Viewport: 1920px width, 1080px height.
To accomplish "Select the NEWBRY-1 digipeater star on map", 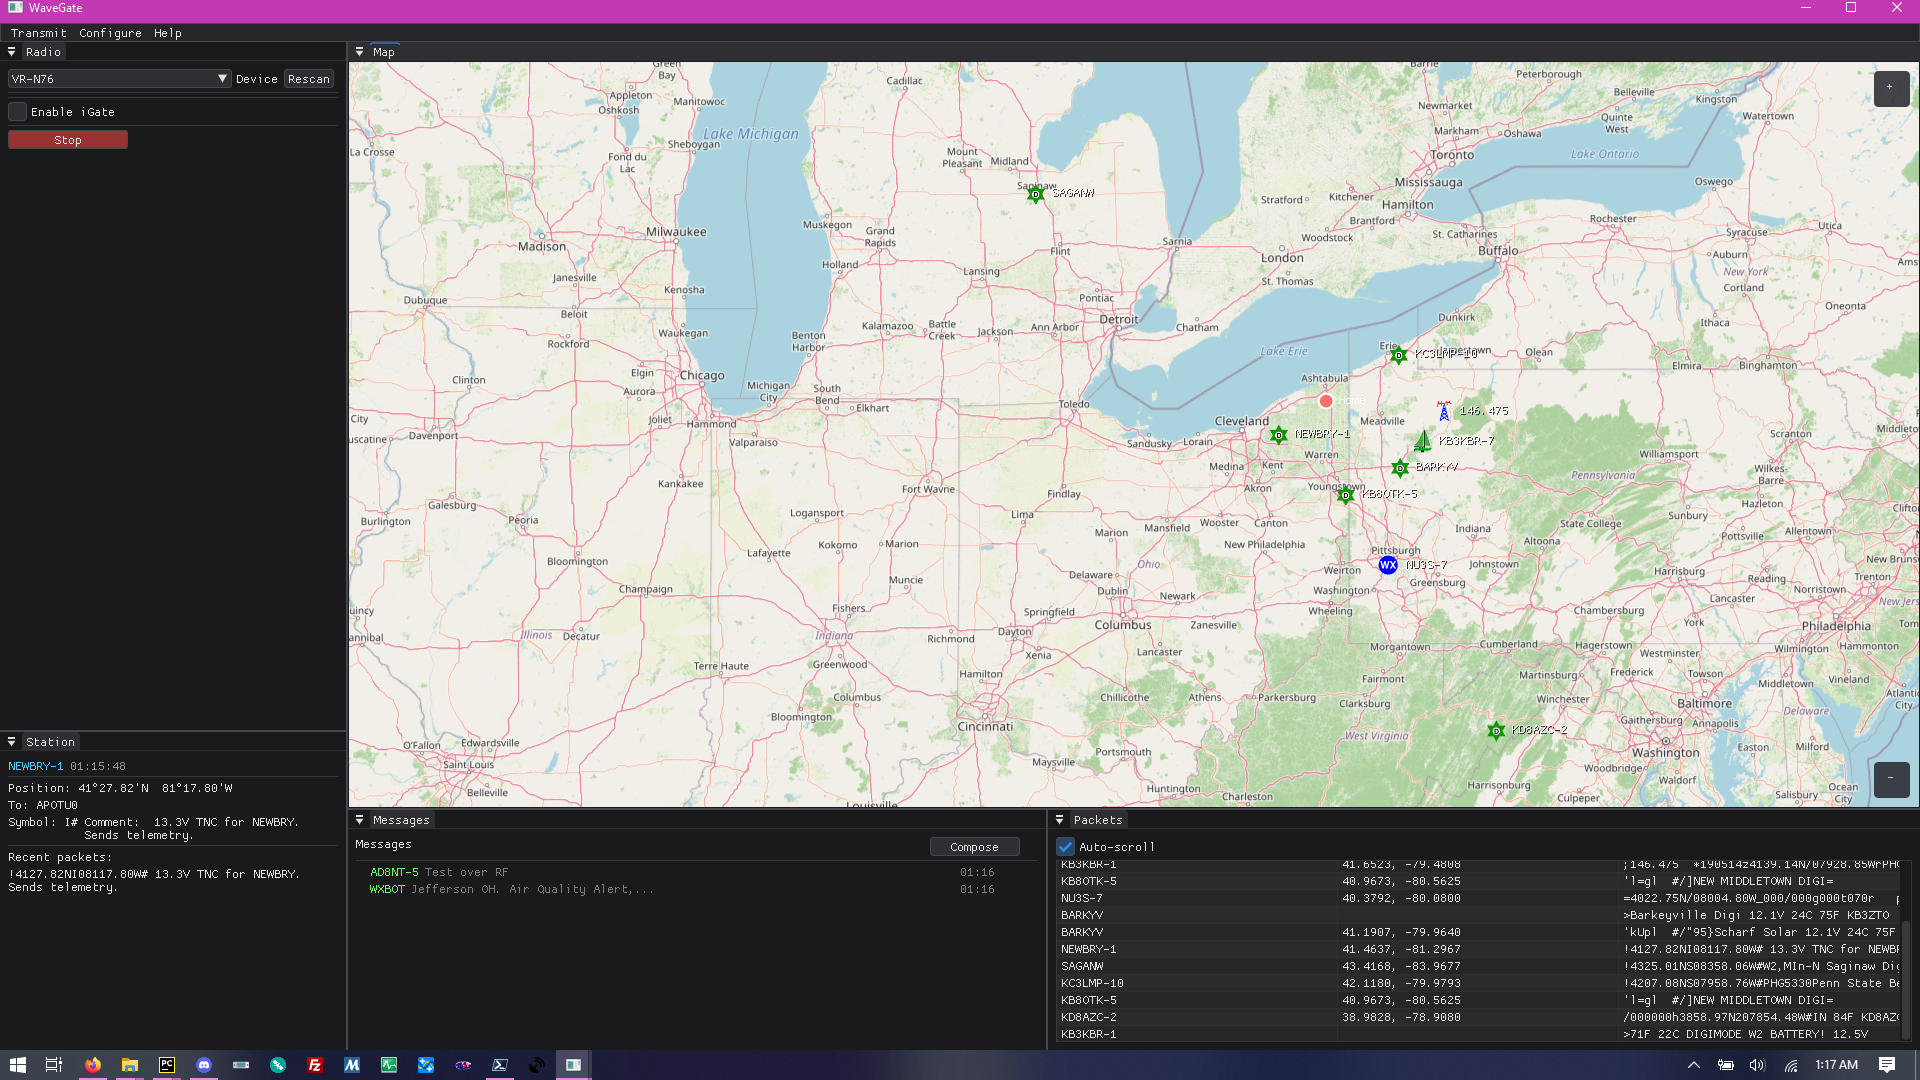I will point(1278,435).
